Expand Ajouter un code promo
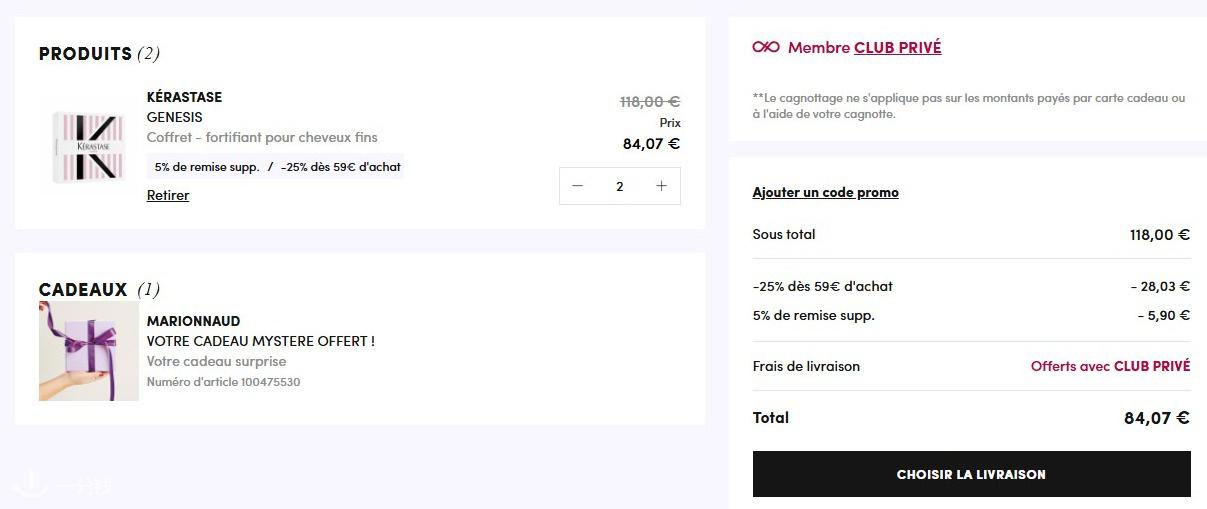Image resolution: width=1207 pixels, height=509 pixels. click(x=825, y=192)
